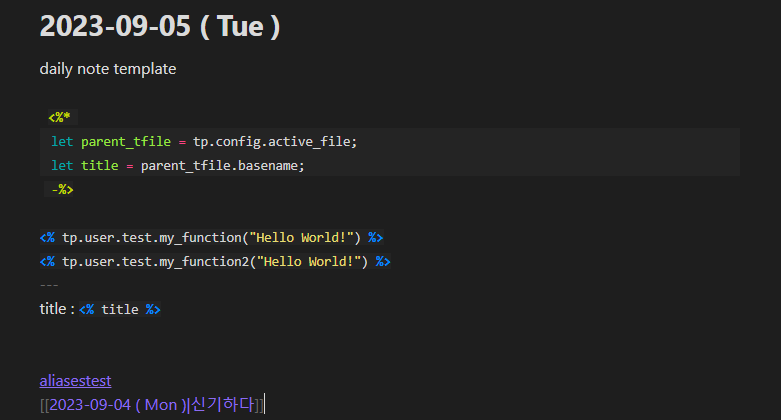
Task: Click tp.config.active_file expression
Action: (275, 141)
